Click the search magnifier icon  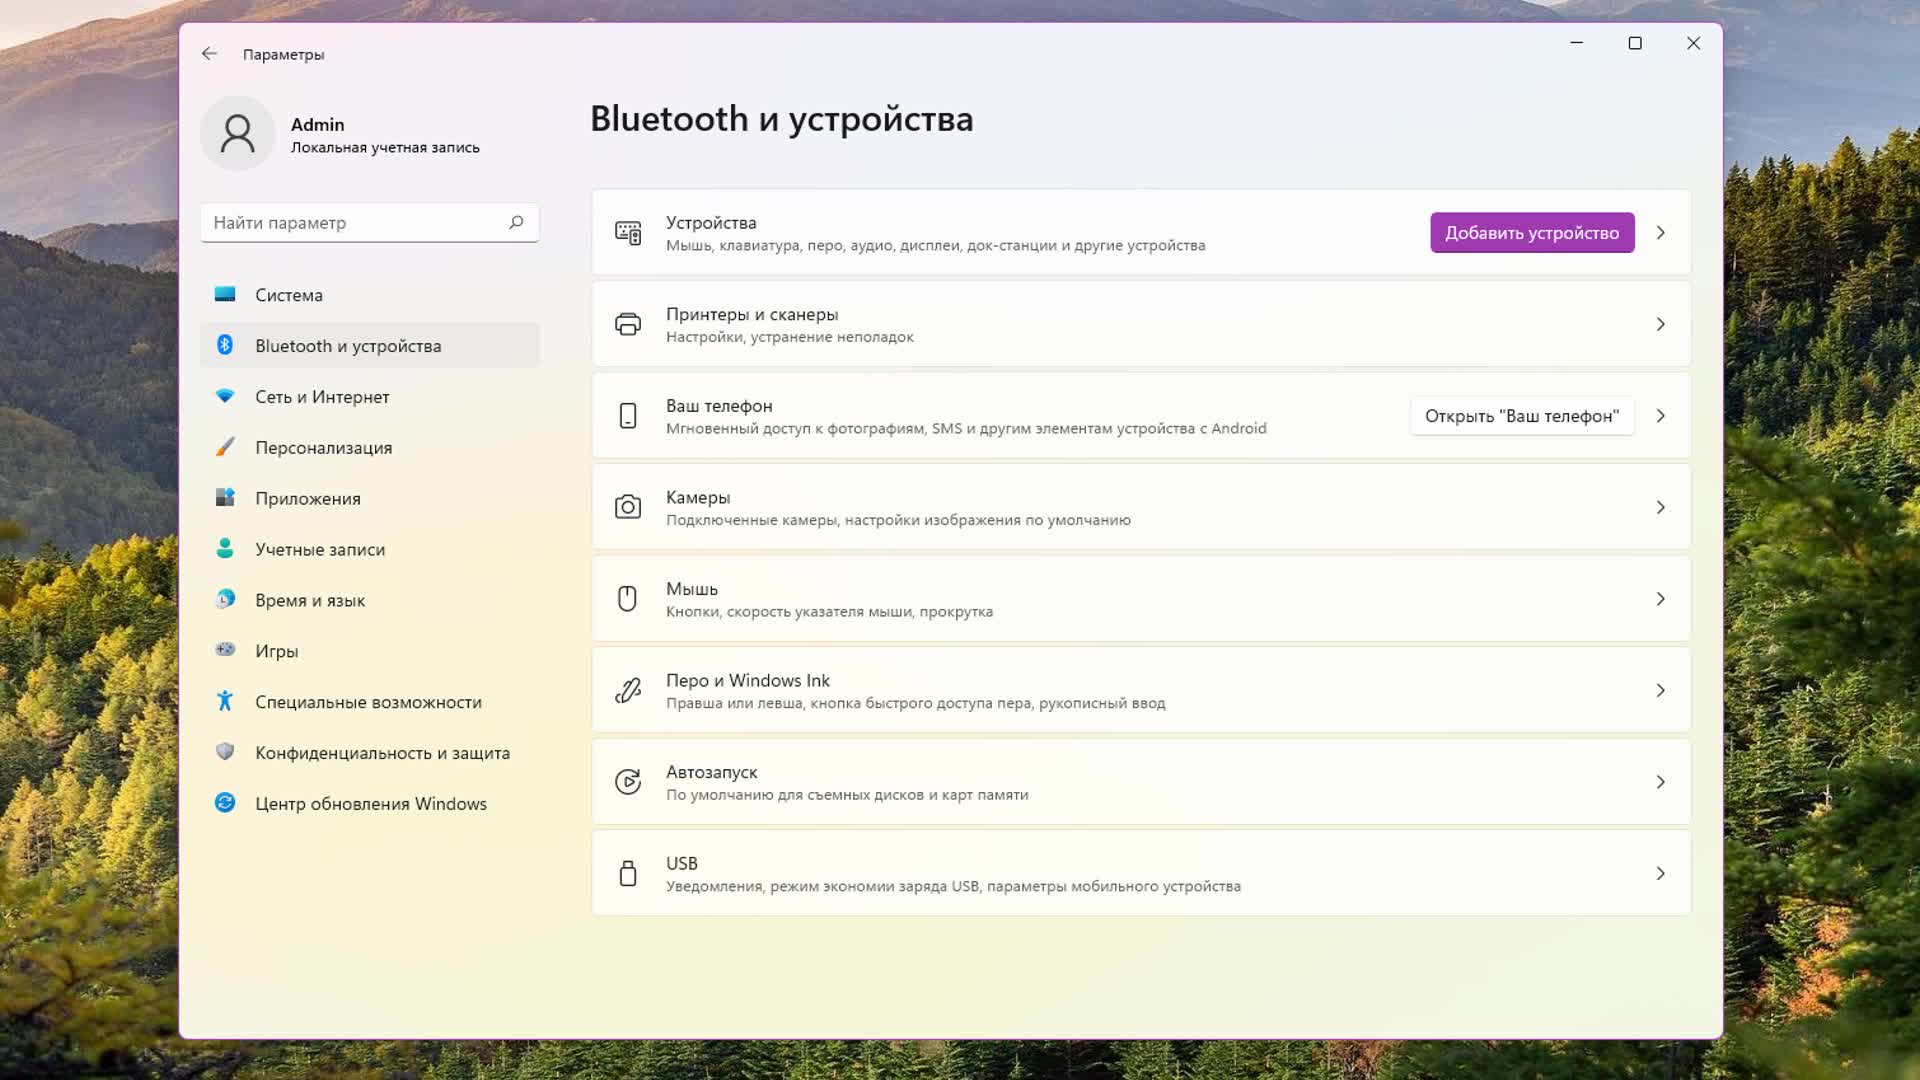pyautogui.click(x=516, y=222)
